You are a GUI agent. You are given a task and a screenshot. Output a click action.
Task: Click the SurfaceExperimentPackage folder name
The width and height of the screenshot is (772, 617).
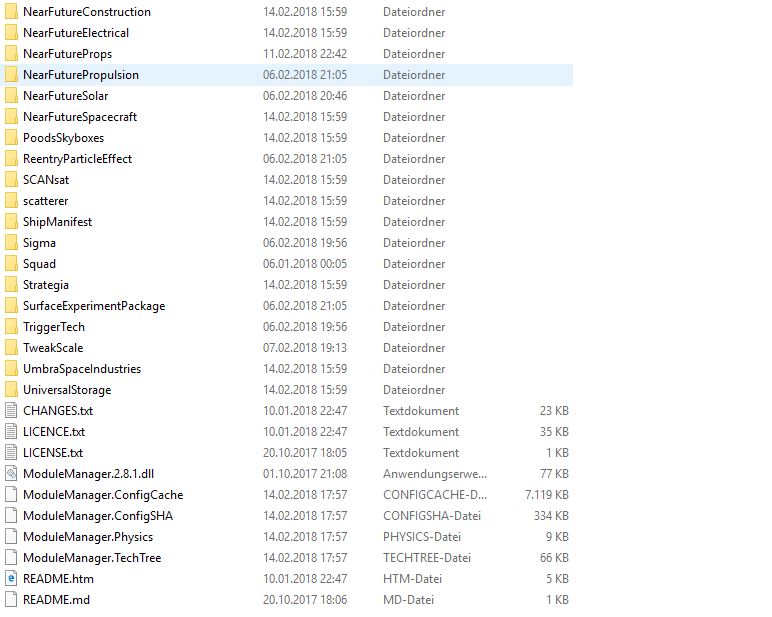[x=94, y=306]
